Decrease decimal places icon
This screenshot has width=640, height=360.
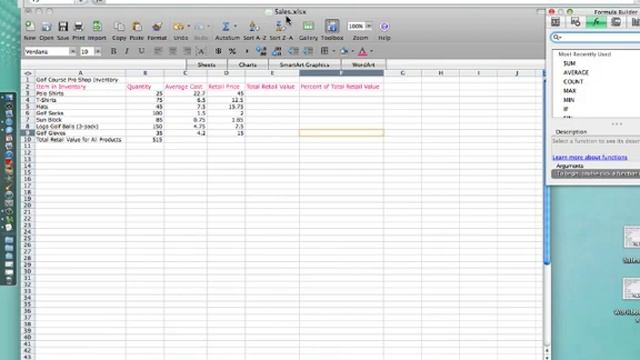tap(277, 51)
